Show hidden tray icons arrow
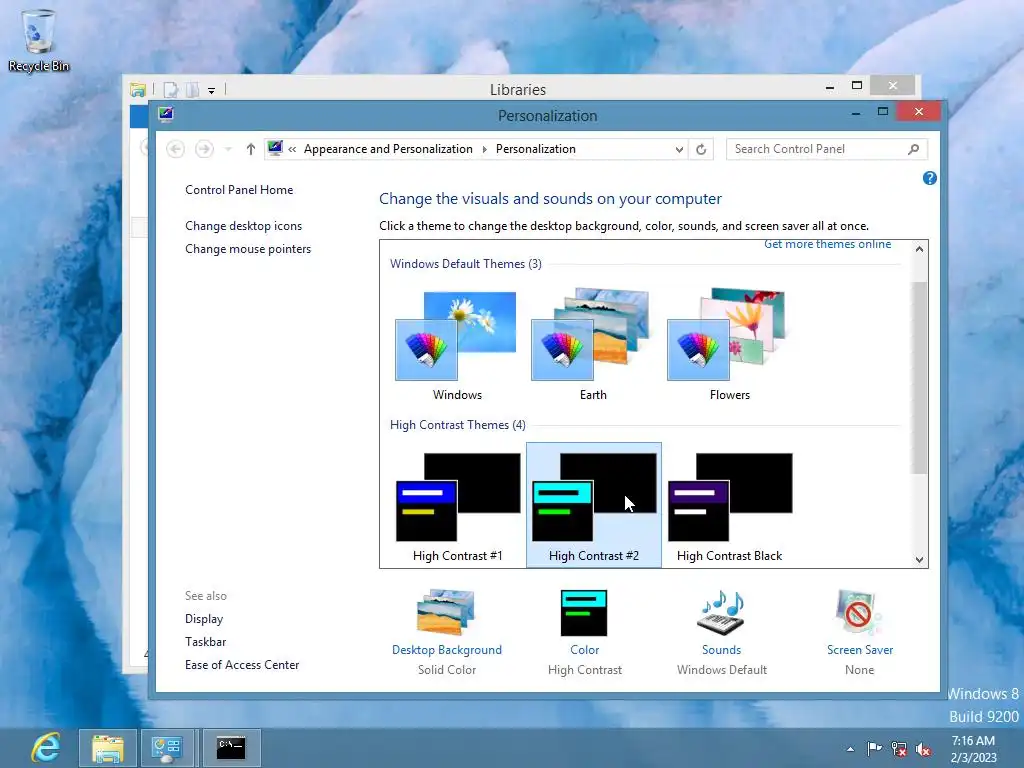1024x768 pixels. pos(850,749)
